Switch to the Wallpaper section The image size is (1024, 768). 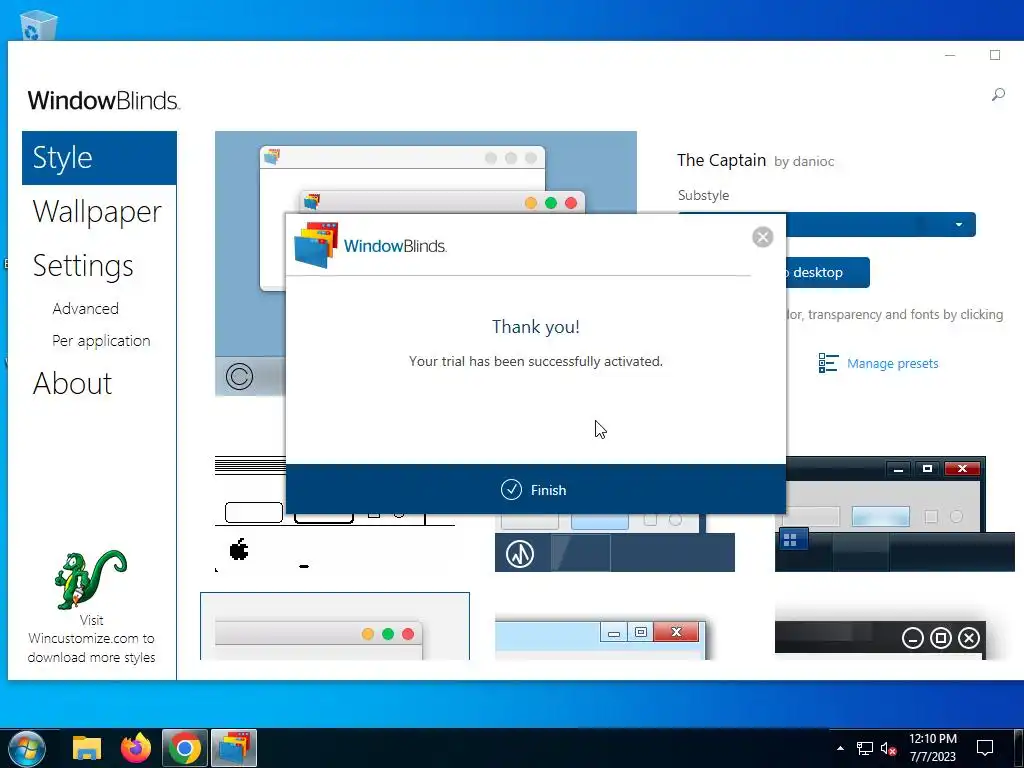(97, 212)
